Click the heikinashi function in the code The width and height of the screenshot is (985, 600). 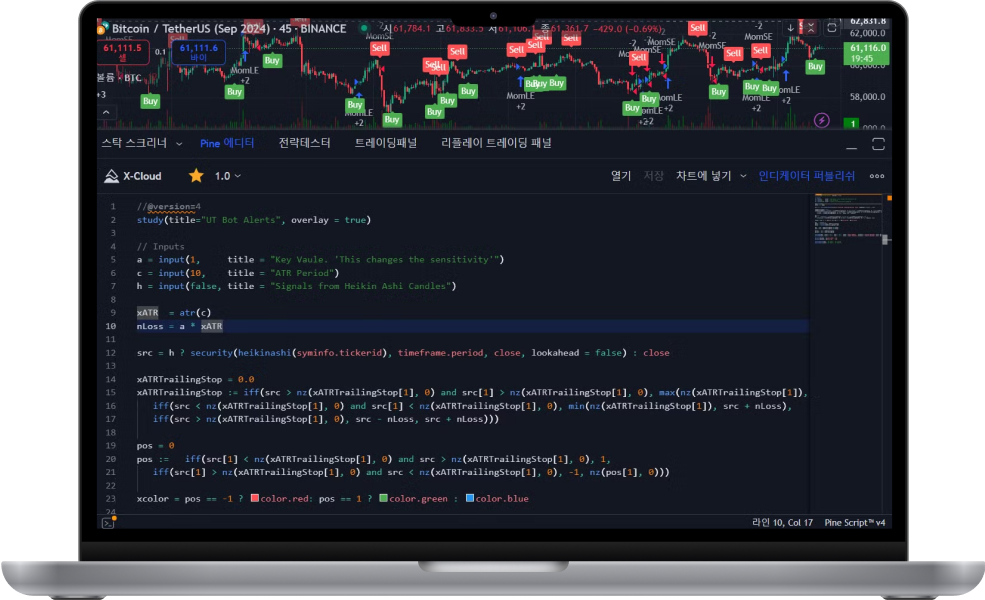tap(264, 352)
